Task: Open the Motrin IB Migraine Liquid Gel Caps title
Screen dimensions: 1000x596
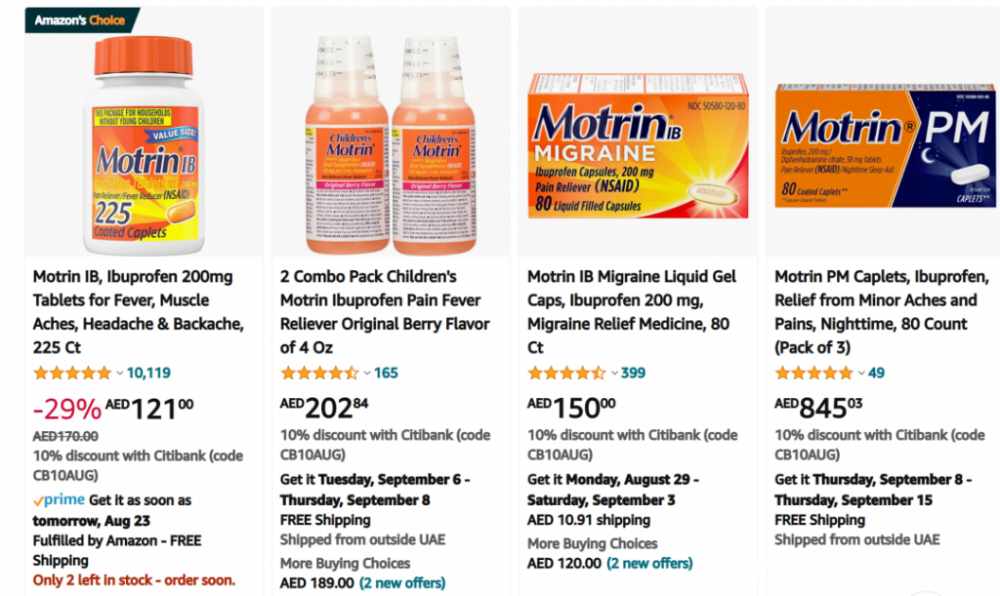Action: [x=632, y=312]
